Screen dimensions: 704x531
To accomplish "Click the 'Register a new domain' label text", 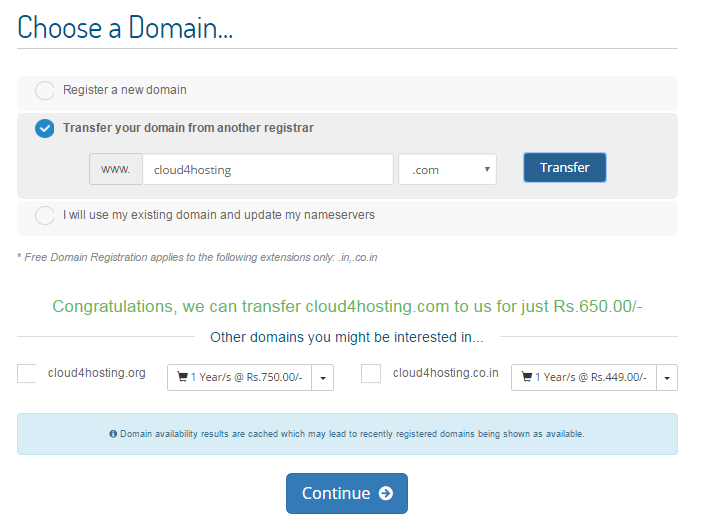I will click(x=125, y=90).
